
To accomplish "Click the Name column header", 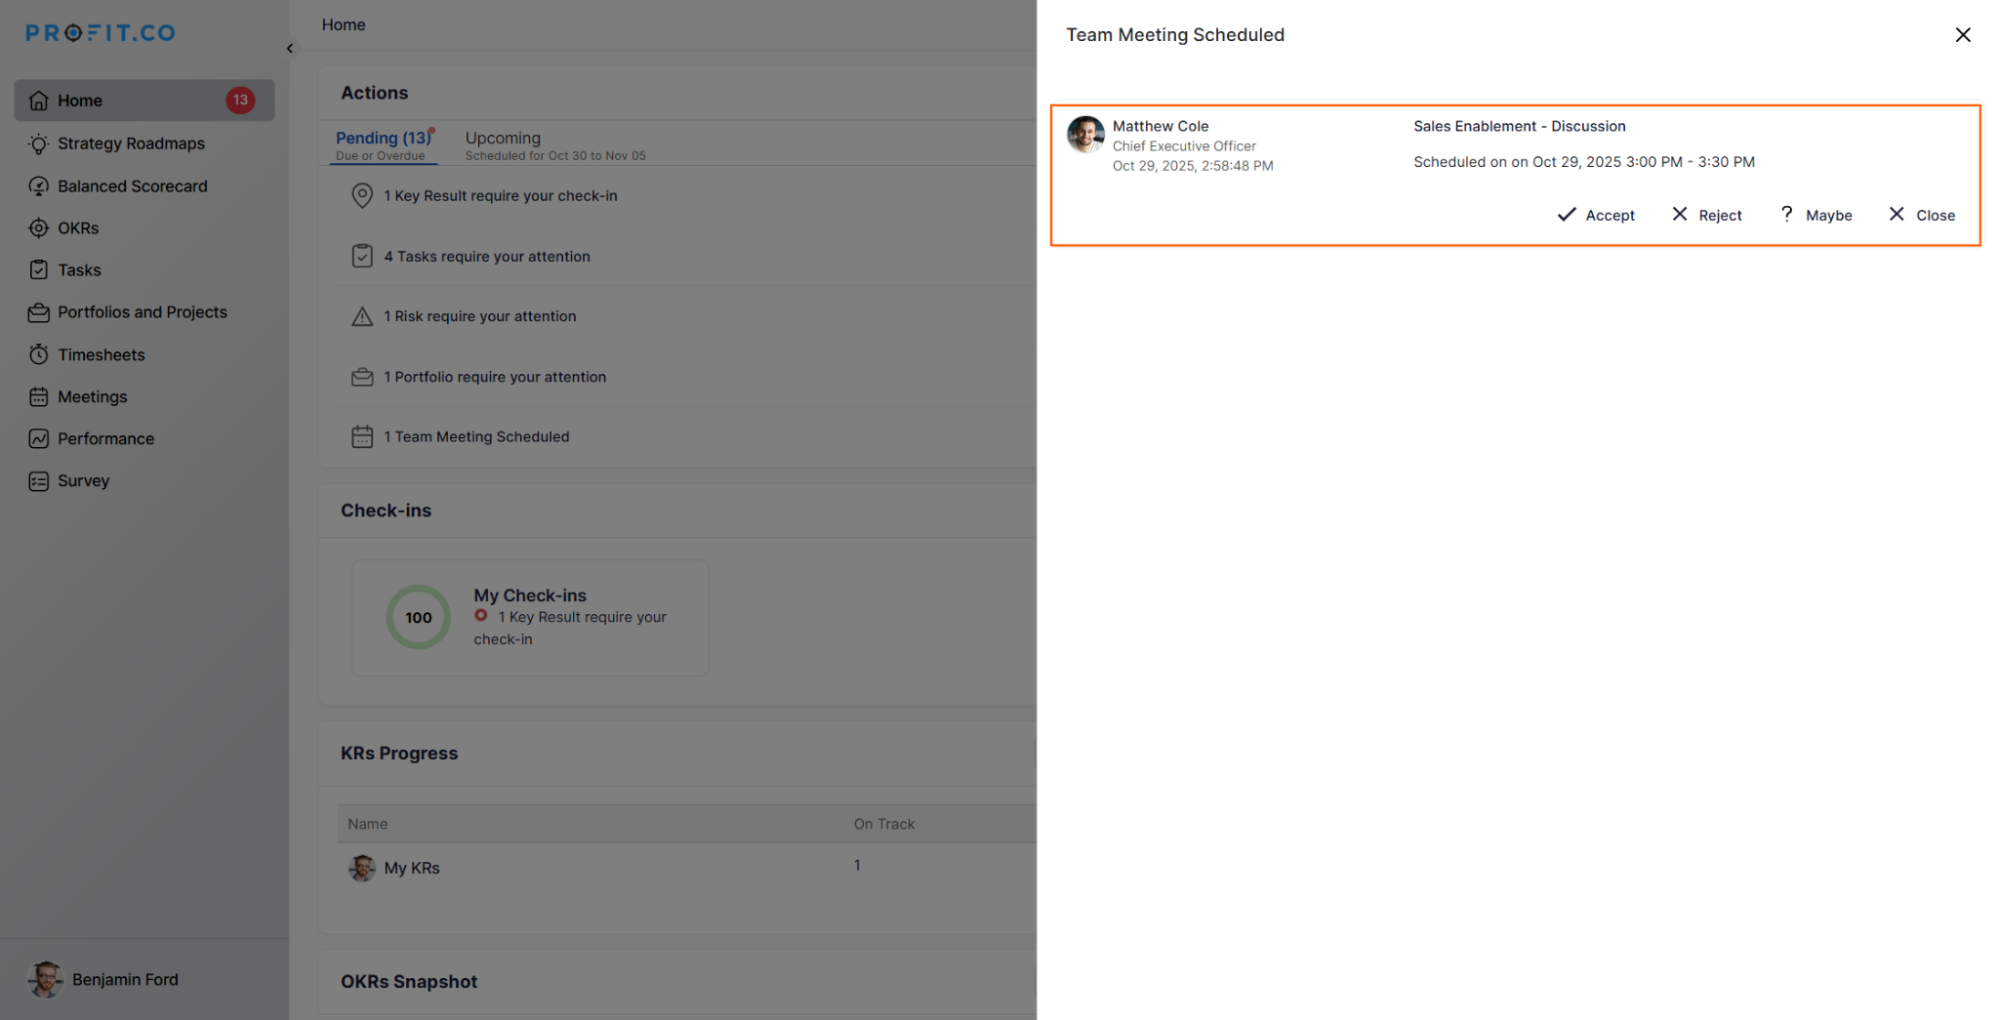I will click(368, 824).
